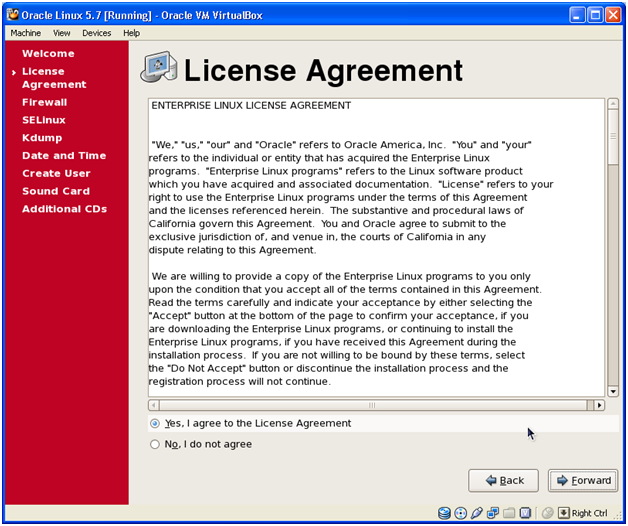This screenshot has height=526, width=628.
Task: Click the SELinux step in the sidebar
Action: pyautogui.click(x=44, y=120)
